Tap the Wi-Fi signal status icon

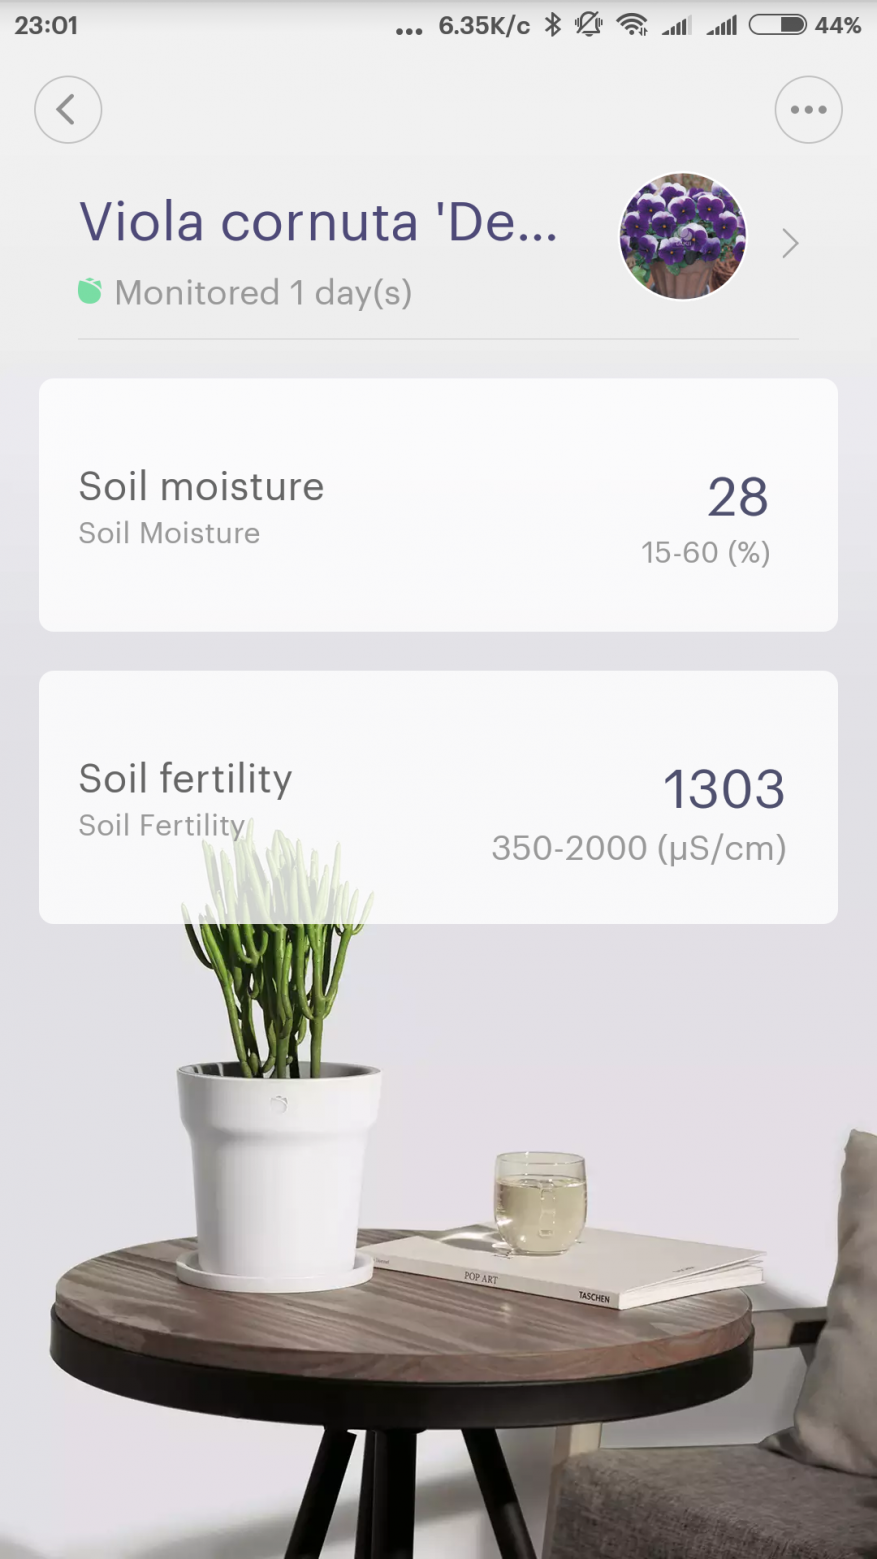(632, 25)
